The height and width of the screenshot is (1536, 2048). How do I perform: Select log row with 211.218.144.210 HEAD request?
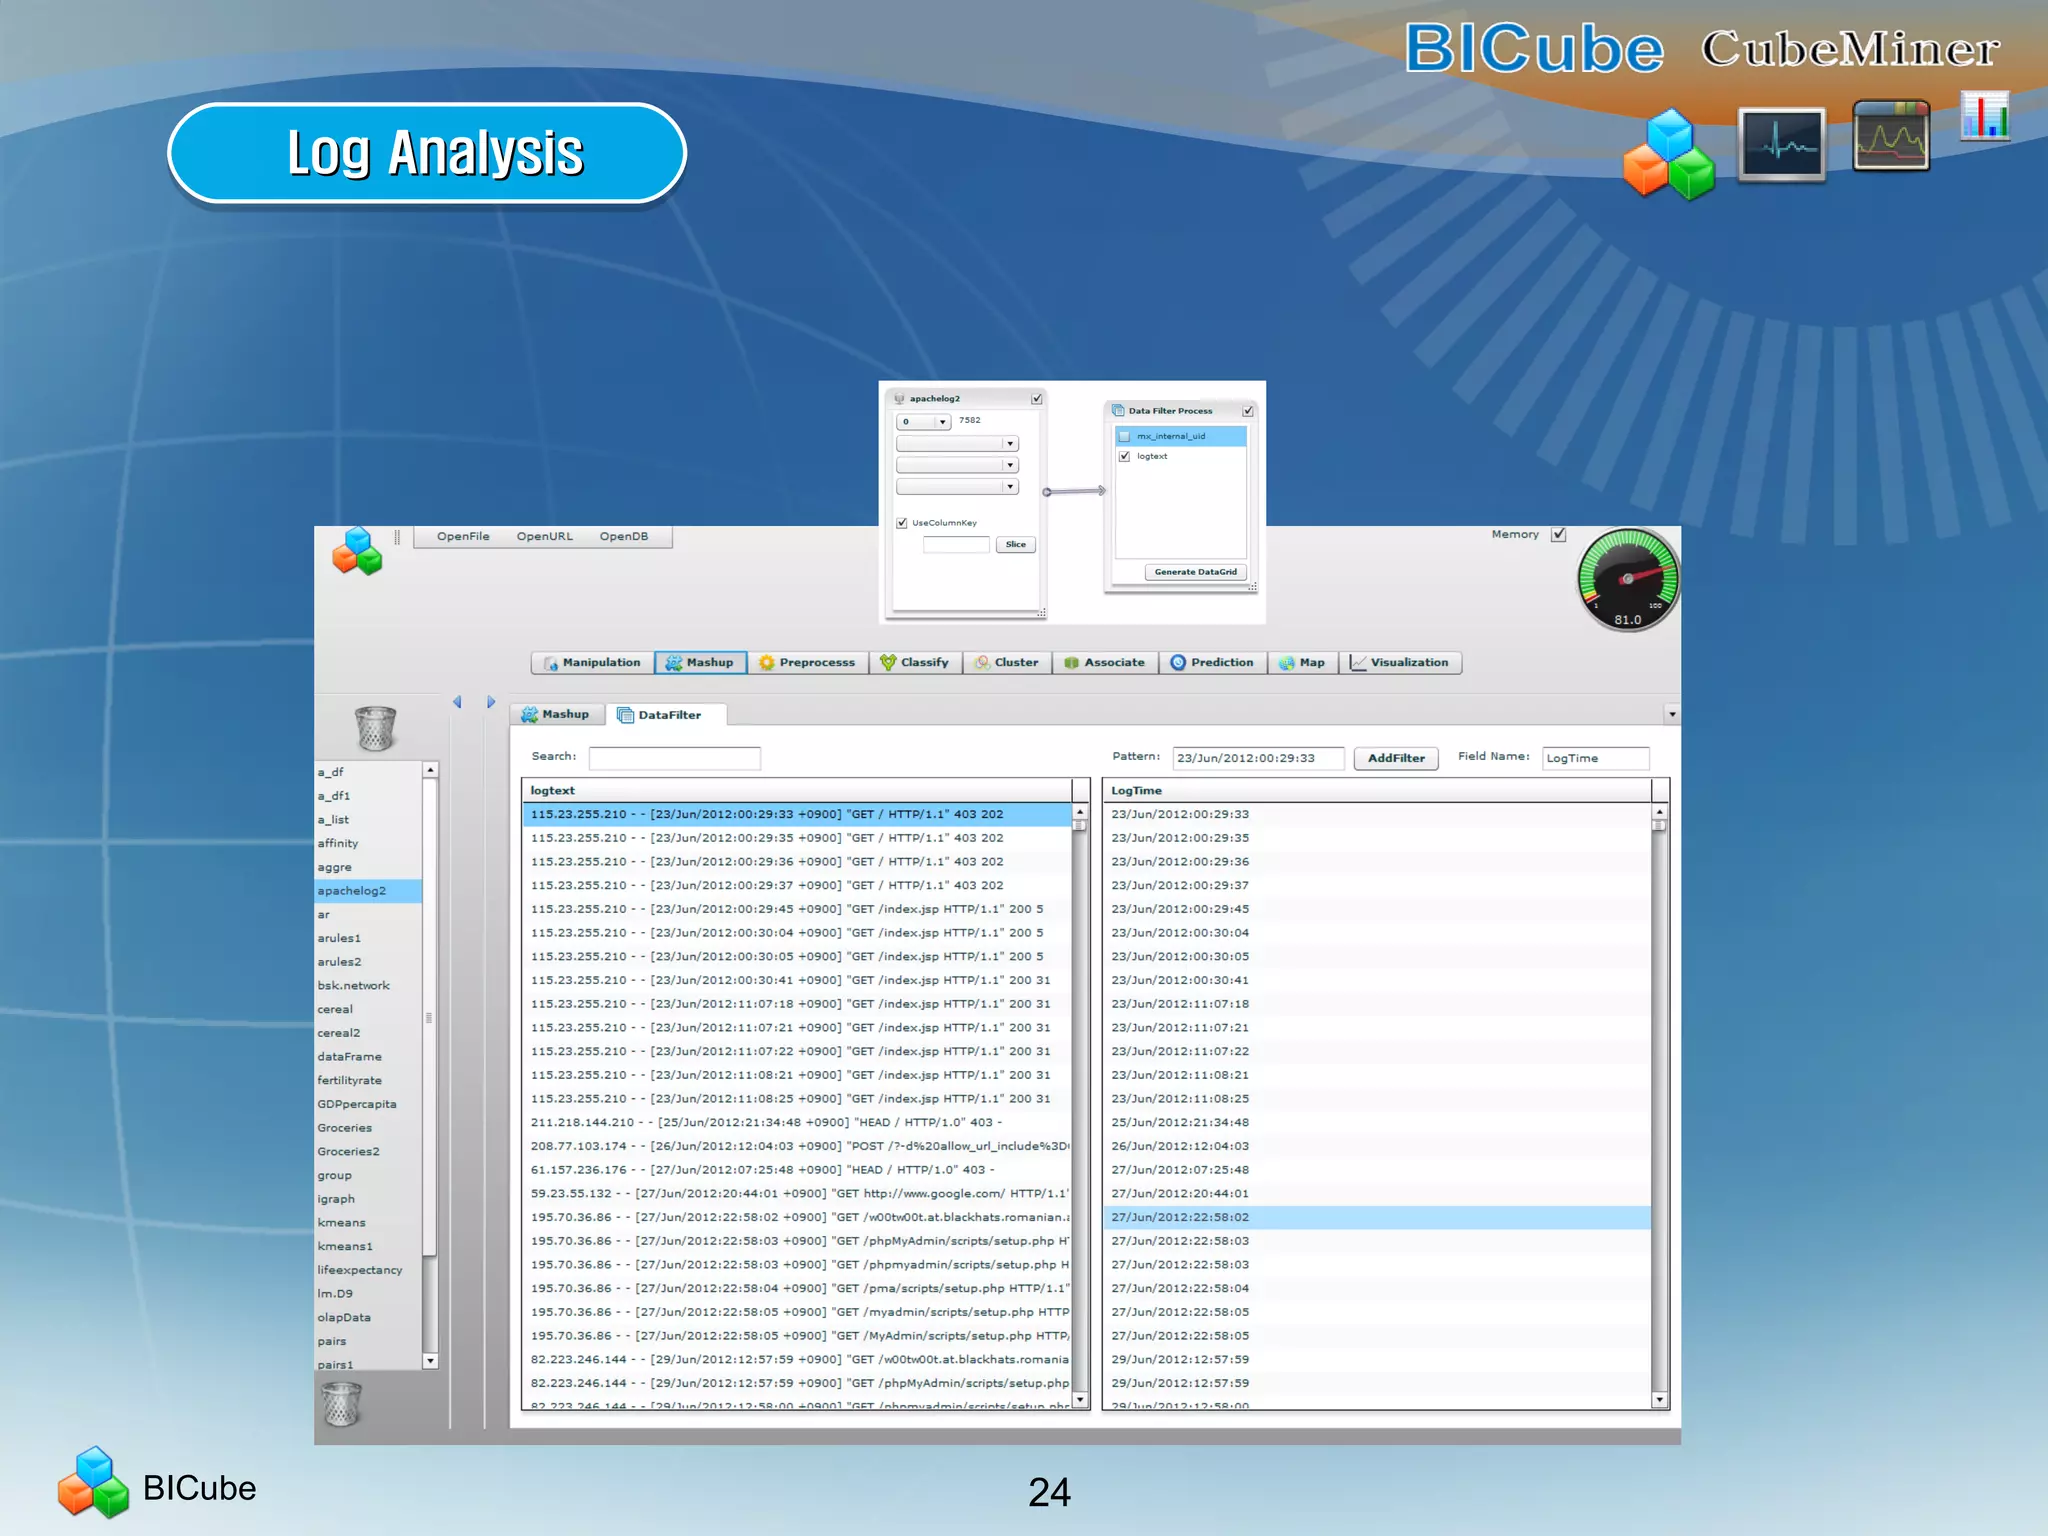pyautogui.click(x=797, y=1122)
